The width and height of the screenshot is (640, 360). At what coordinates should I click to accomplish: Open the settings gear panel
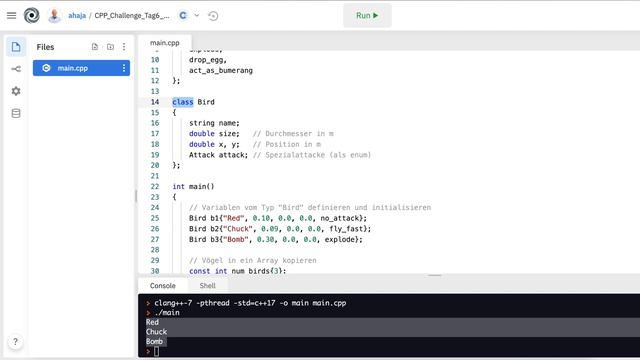coord(16,91)
